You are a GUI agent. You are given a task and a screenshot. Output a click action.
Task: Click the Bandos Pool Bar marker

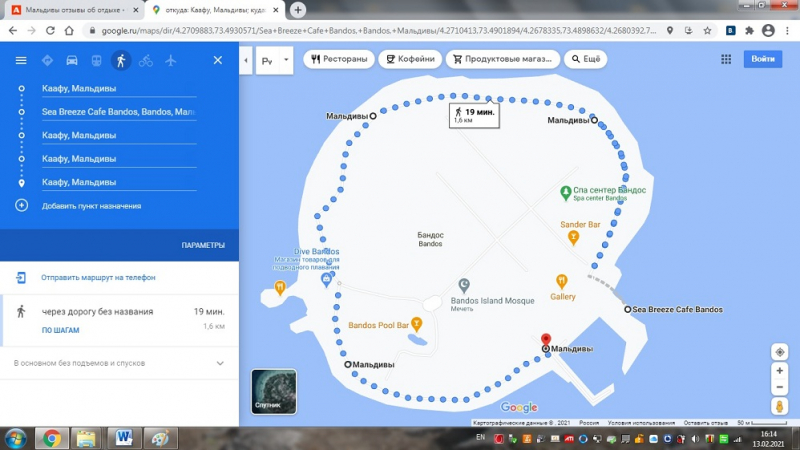pos(417,323)
